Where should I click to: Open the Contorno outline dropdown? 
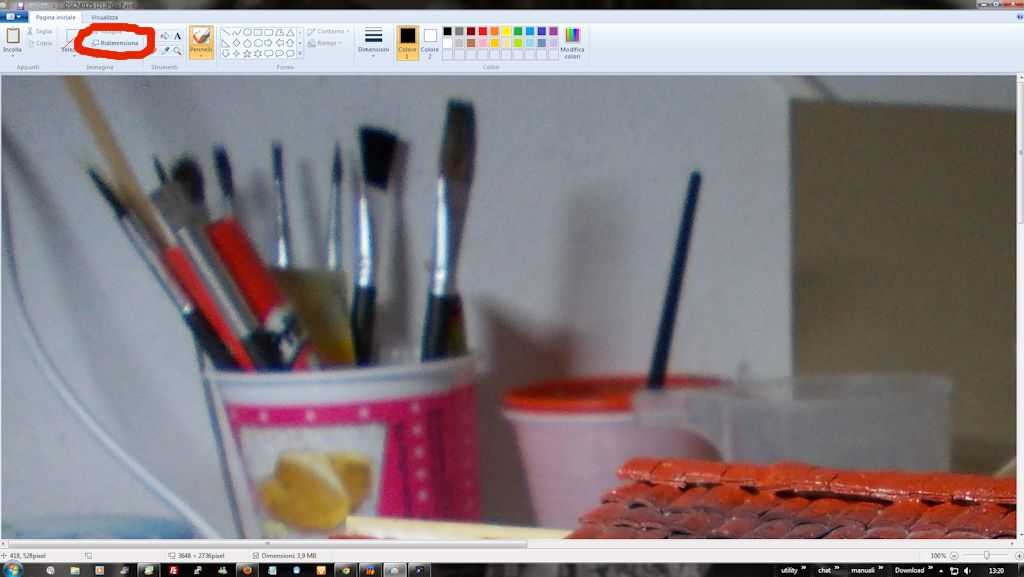[x=328, y=31]
